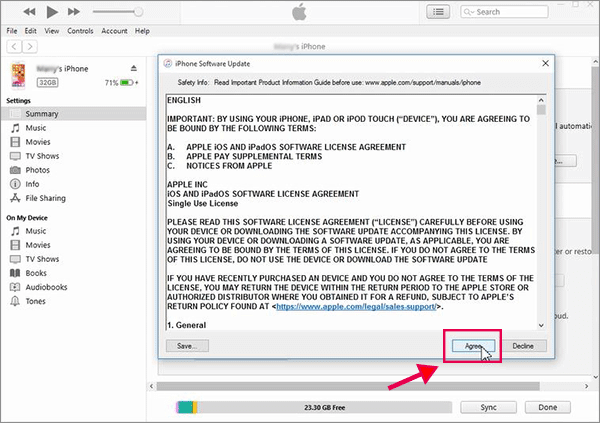Open the Controls menu
The image size is (600, 423).
80,31
